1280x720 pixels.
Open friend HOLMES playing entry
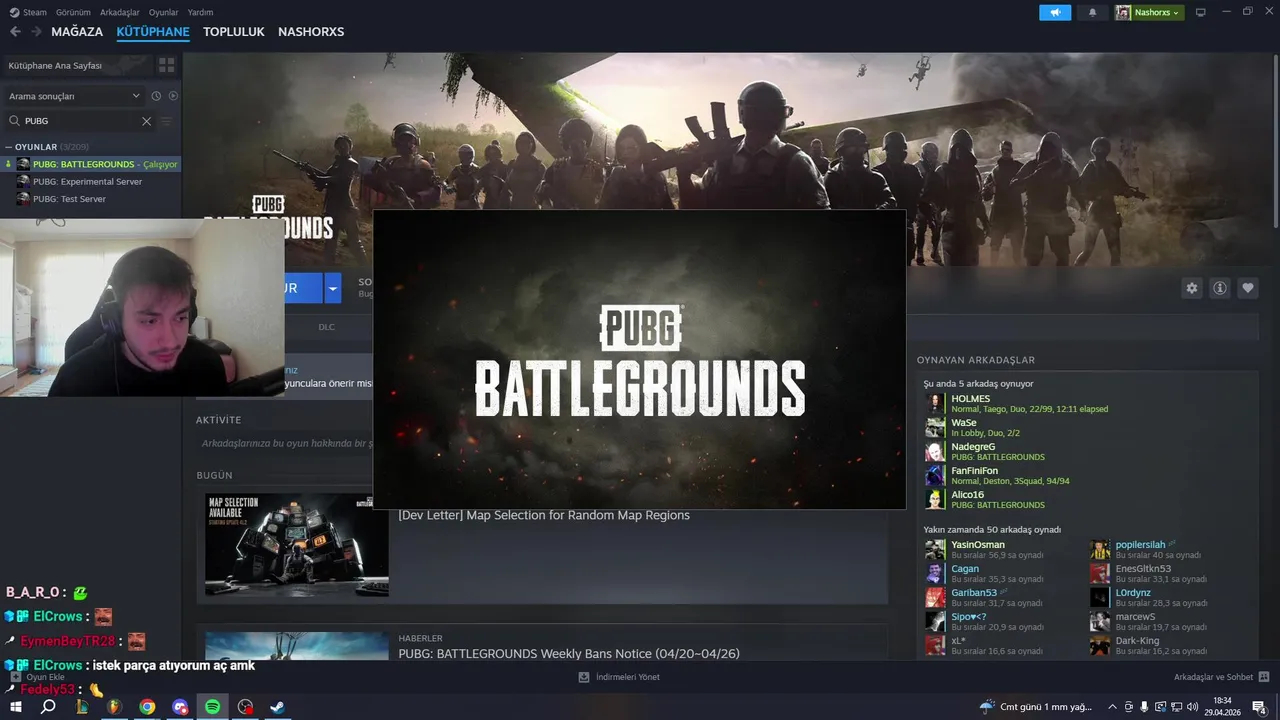(1015, 403)
